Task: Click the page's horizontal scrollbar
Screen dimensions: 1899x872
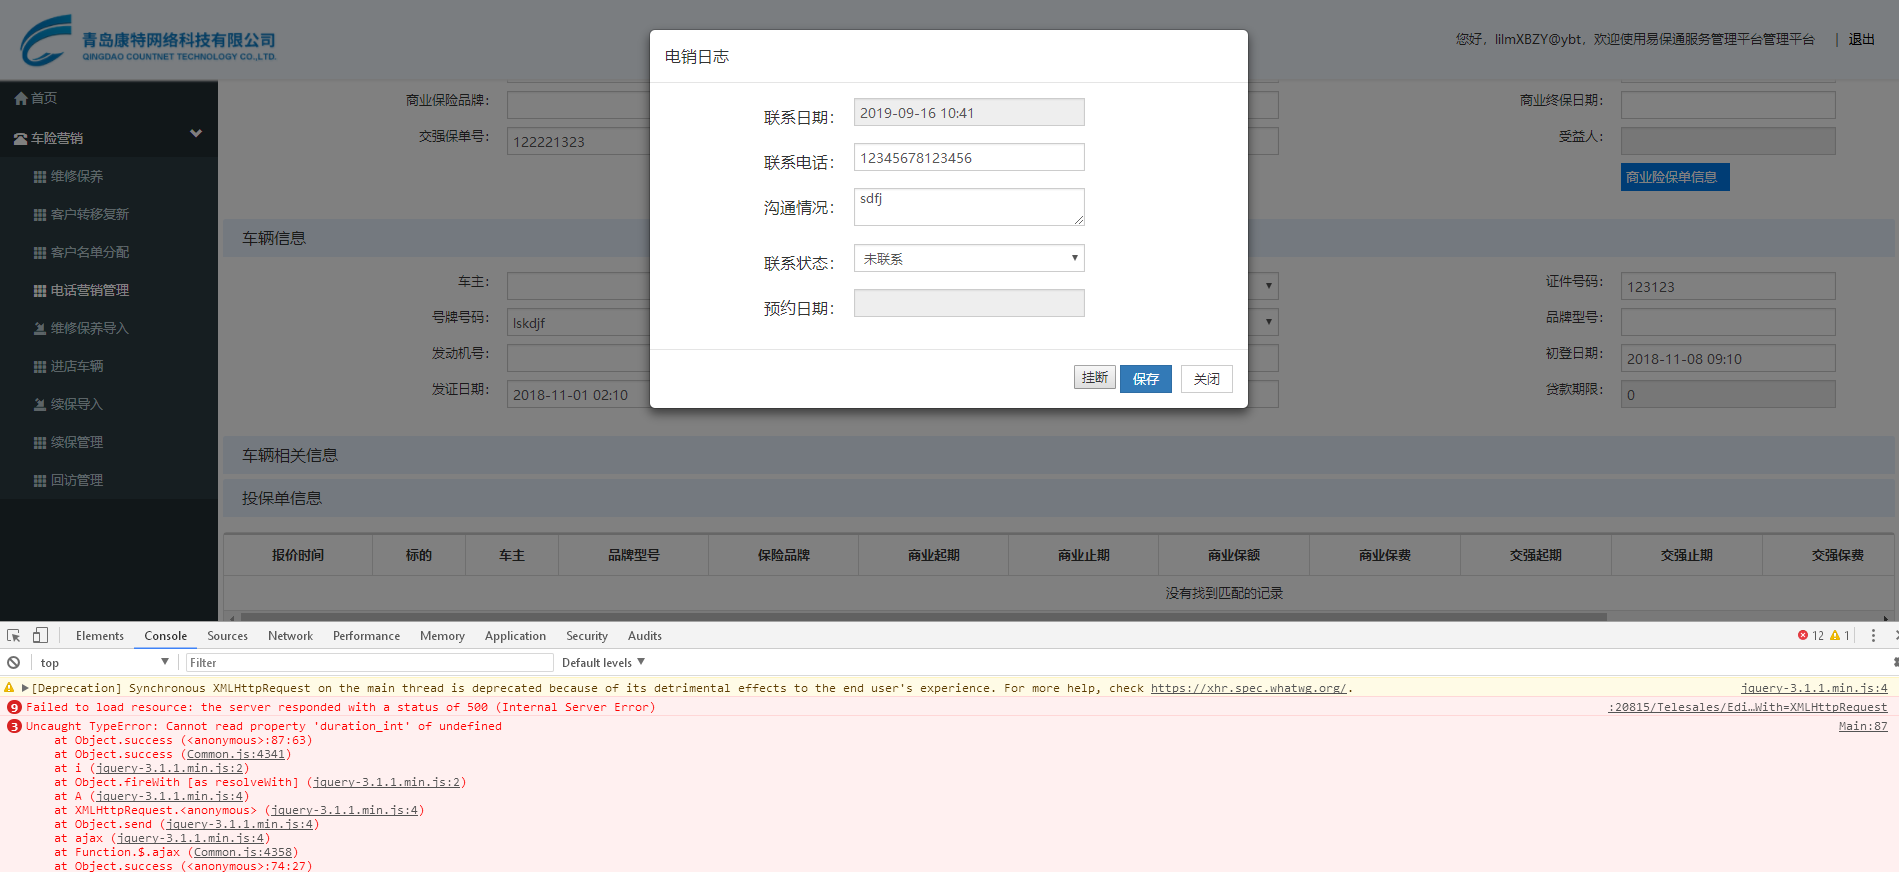Action: 924,617
